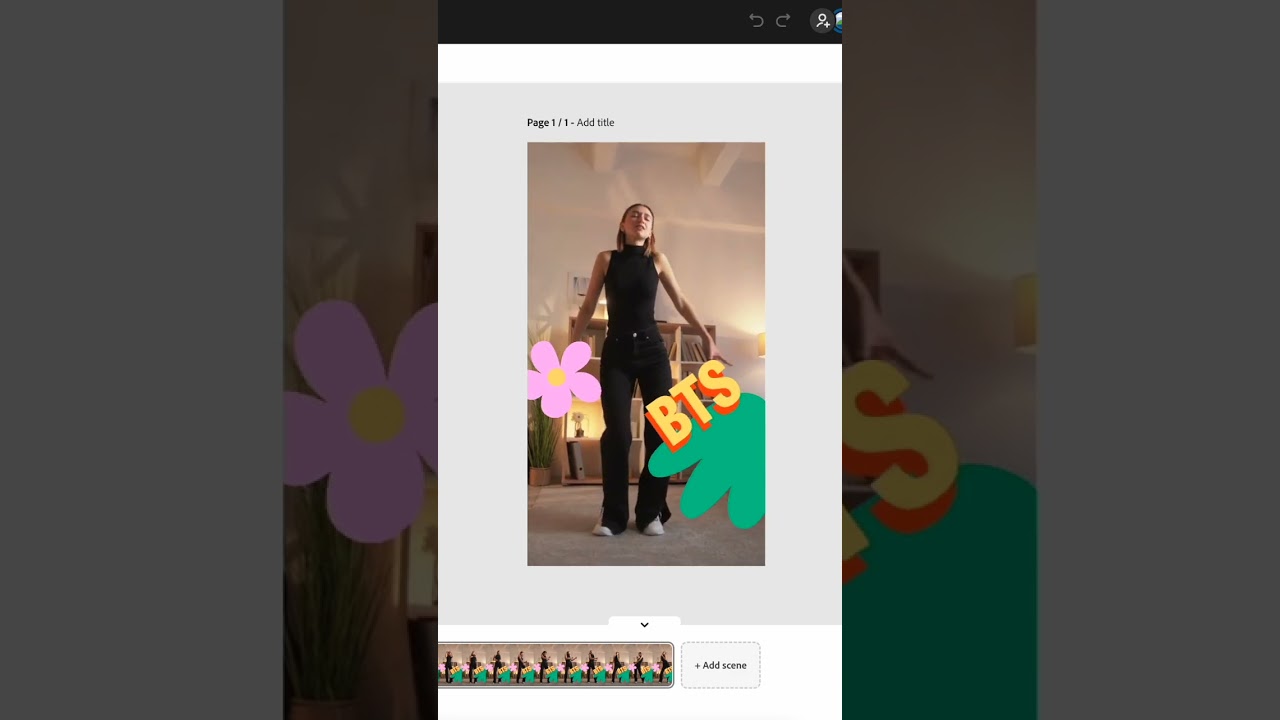
Task: Select the pink flower sticker on canvas
Action: click(x=563, y=378)
